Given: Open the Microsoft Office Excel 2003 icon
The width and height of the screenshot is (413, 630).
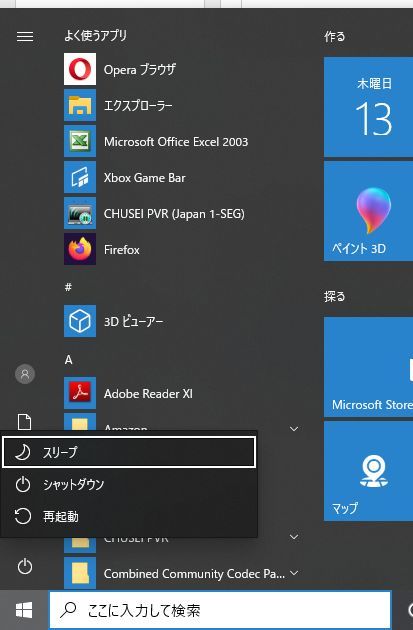Looking at the screenshot, I should click(80, 141).
